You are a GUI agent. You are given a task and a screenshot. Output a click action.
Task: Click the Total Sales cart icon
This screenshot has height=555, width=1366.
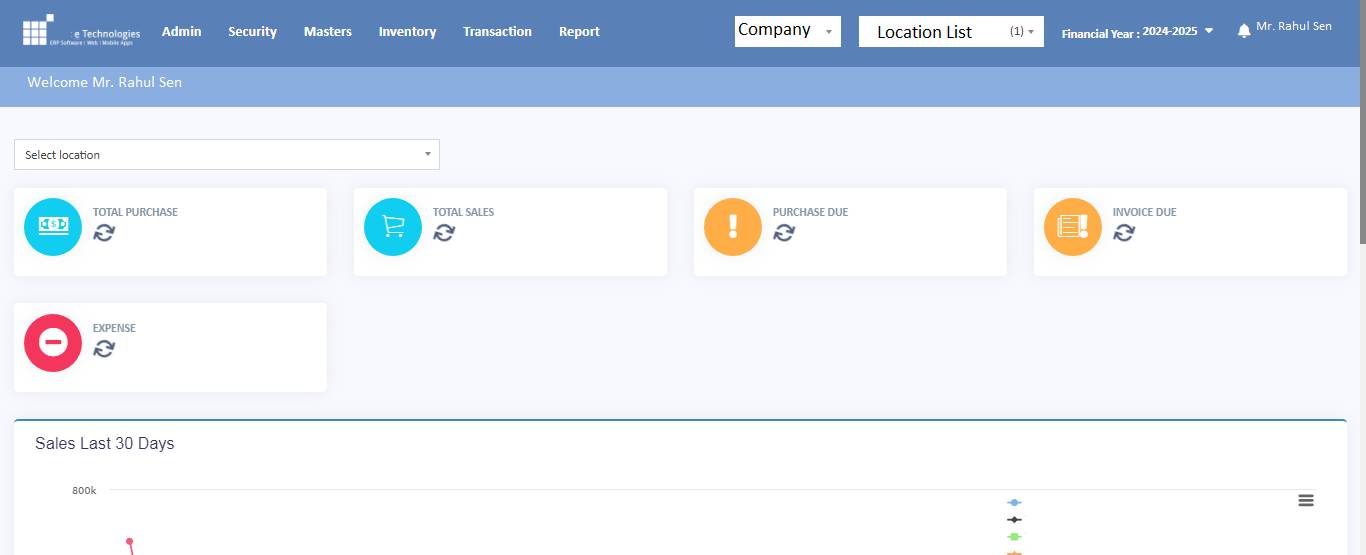coord(393,226)
